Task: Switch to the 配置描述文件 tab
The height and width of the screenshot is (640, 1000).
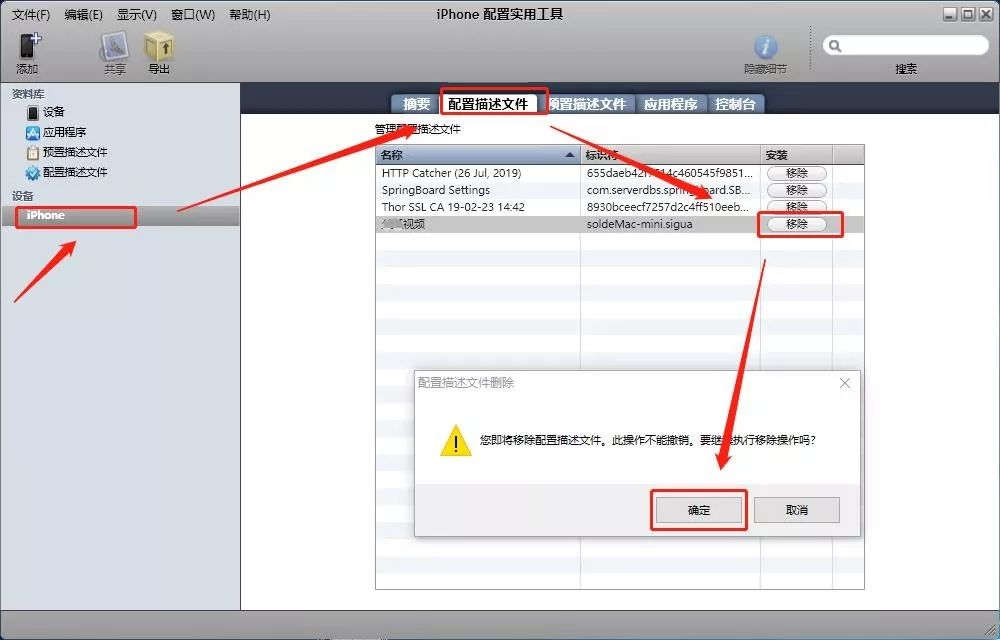Action: pyautogui.click(x=489, y=104)
